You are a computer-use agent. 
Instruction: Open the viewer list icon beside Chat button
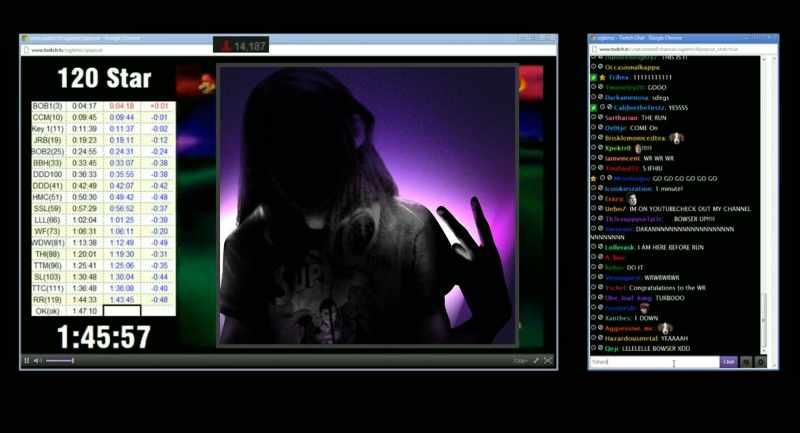click(x=746, y=362)
